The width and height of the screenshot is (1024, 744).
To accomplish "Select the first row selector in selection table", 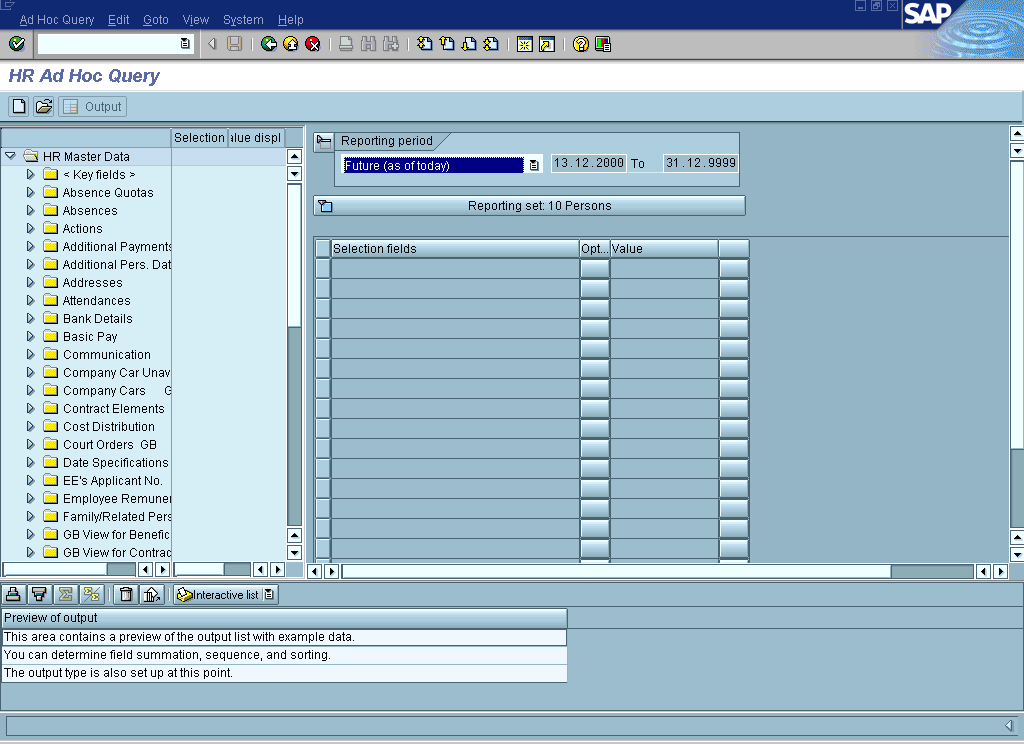I will (323, 268).
